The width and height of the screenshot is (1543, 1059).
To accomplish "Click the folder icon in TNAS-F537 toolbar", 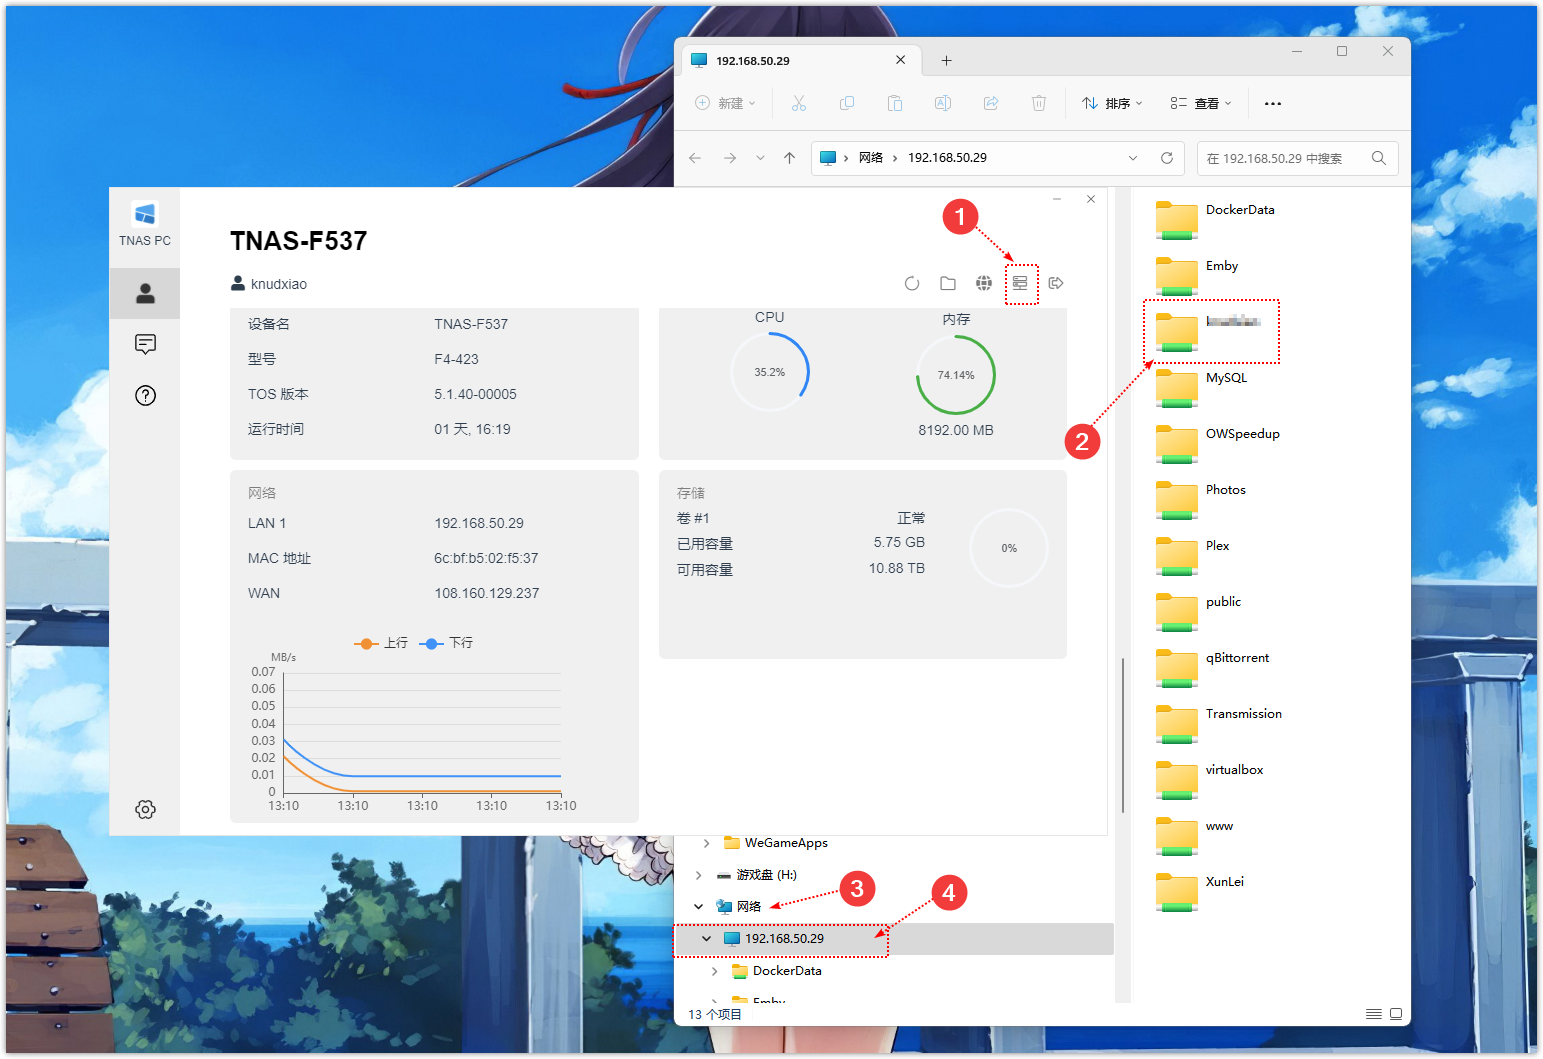I will click(x=948, y=283).
